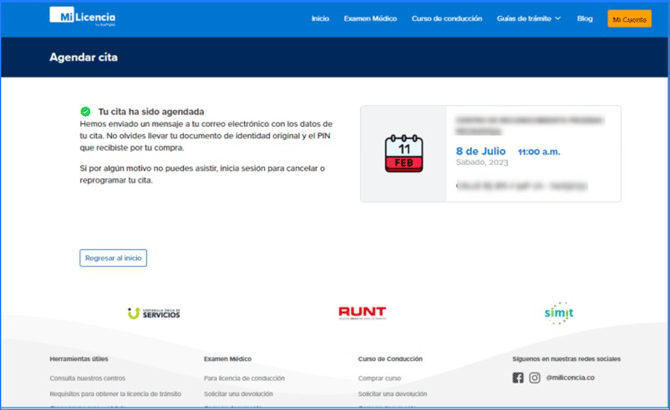Click the green checkmark success icon
This screenshot has width=670, height=410.
[x=86, y=112]
